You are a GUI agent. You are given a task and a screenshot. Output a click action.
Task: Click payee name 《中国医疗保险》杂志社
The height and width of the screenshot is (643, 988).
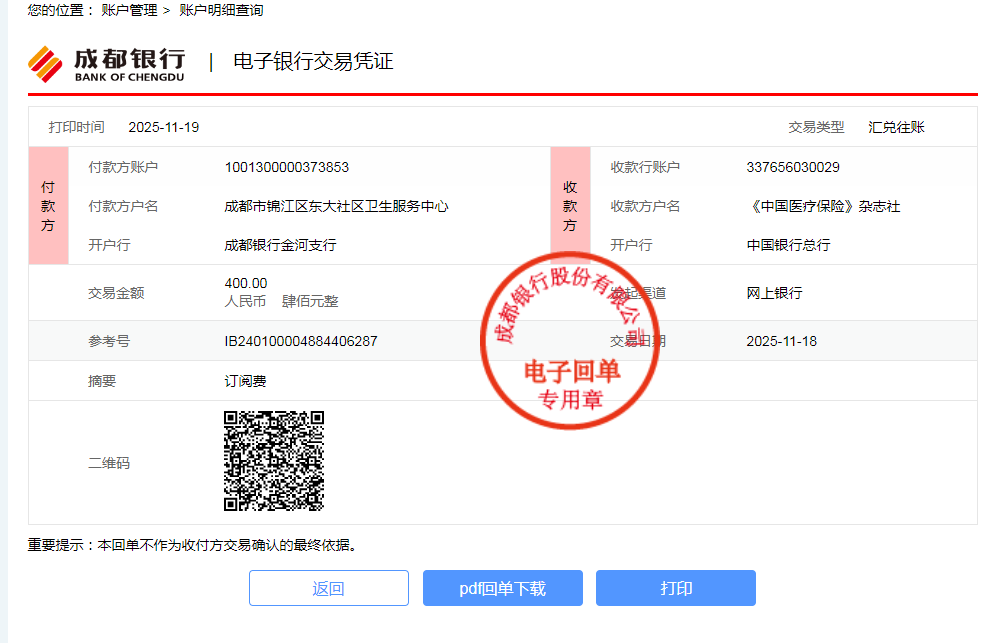(822, 206)
